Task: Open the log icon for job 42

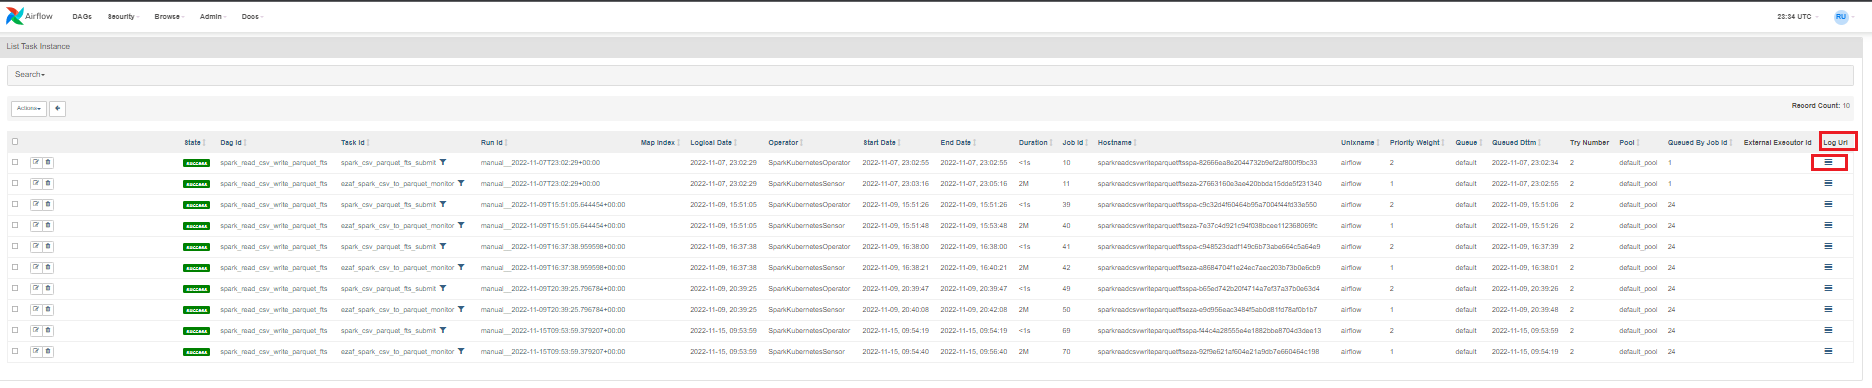Action: 1828,267
